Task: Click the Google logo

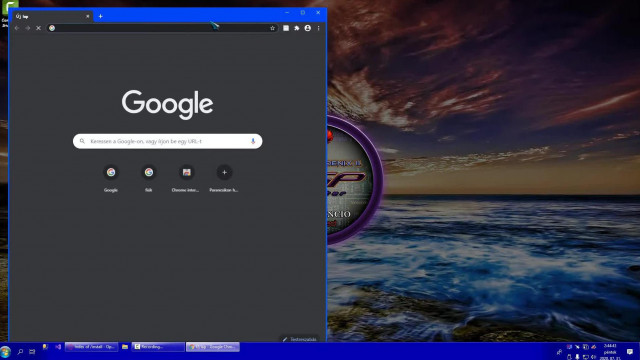Action: click(167, 104)
